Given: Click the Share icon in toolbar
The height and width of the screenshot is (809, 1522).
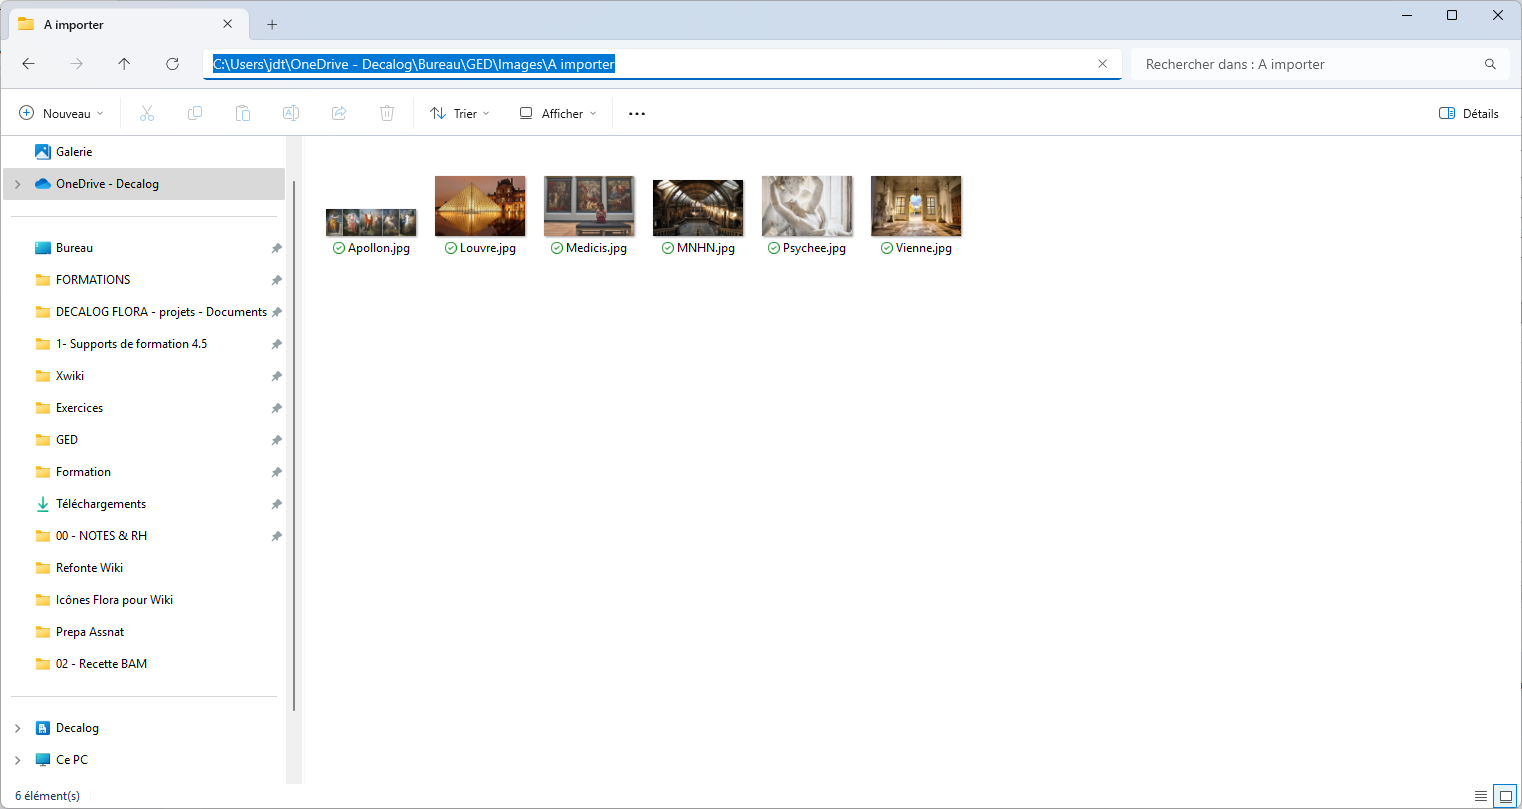Looking at the screenshot, I should [339, 113].
